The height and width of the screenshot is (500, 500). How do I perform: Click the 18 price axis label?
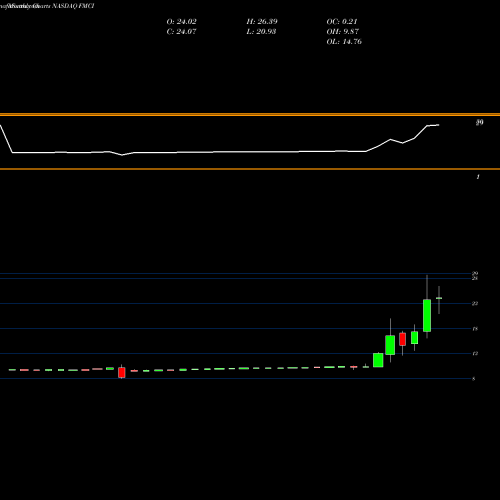(x=475, y=329)
